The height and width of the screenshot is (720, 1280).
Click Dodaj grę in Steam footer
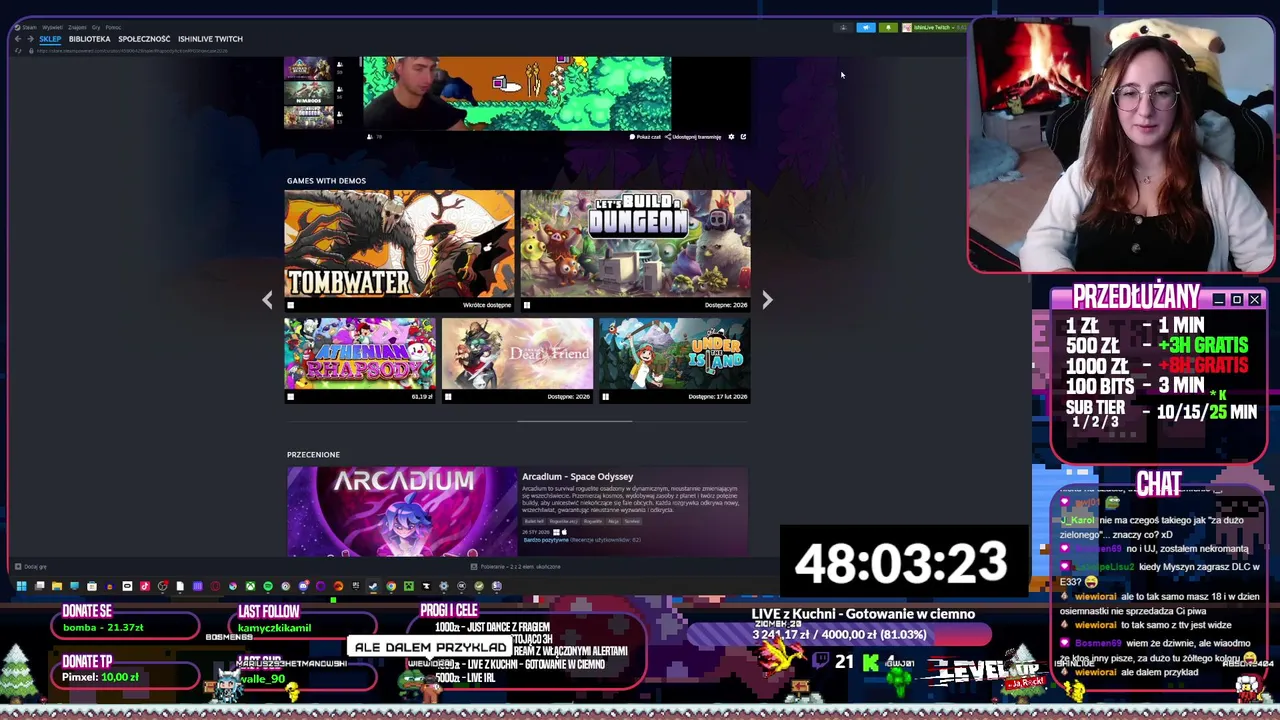tap(31, 567)
